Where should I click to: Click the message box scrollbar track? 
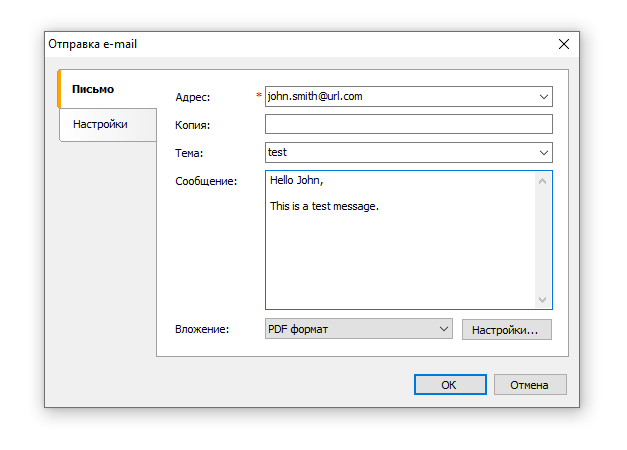[543, 240]
